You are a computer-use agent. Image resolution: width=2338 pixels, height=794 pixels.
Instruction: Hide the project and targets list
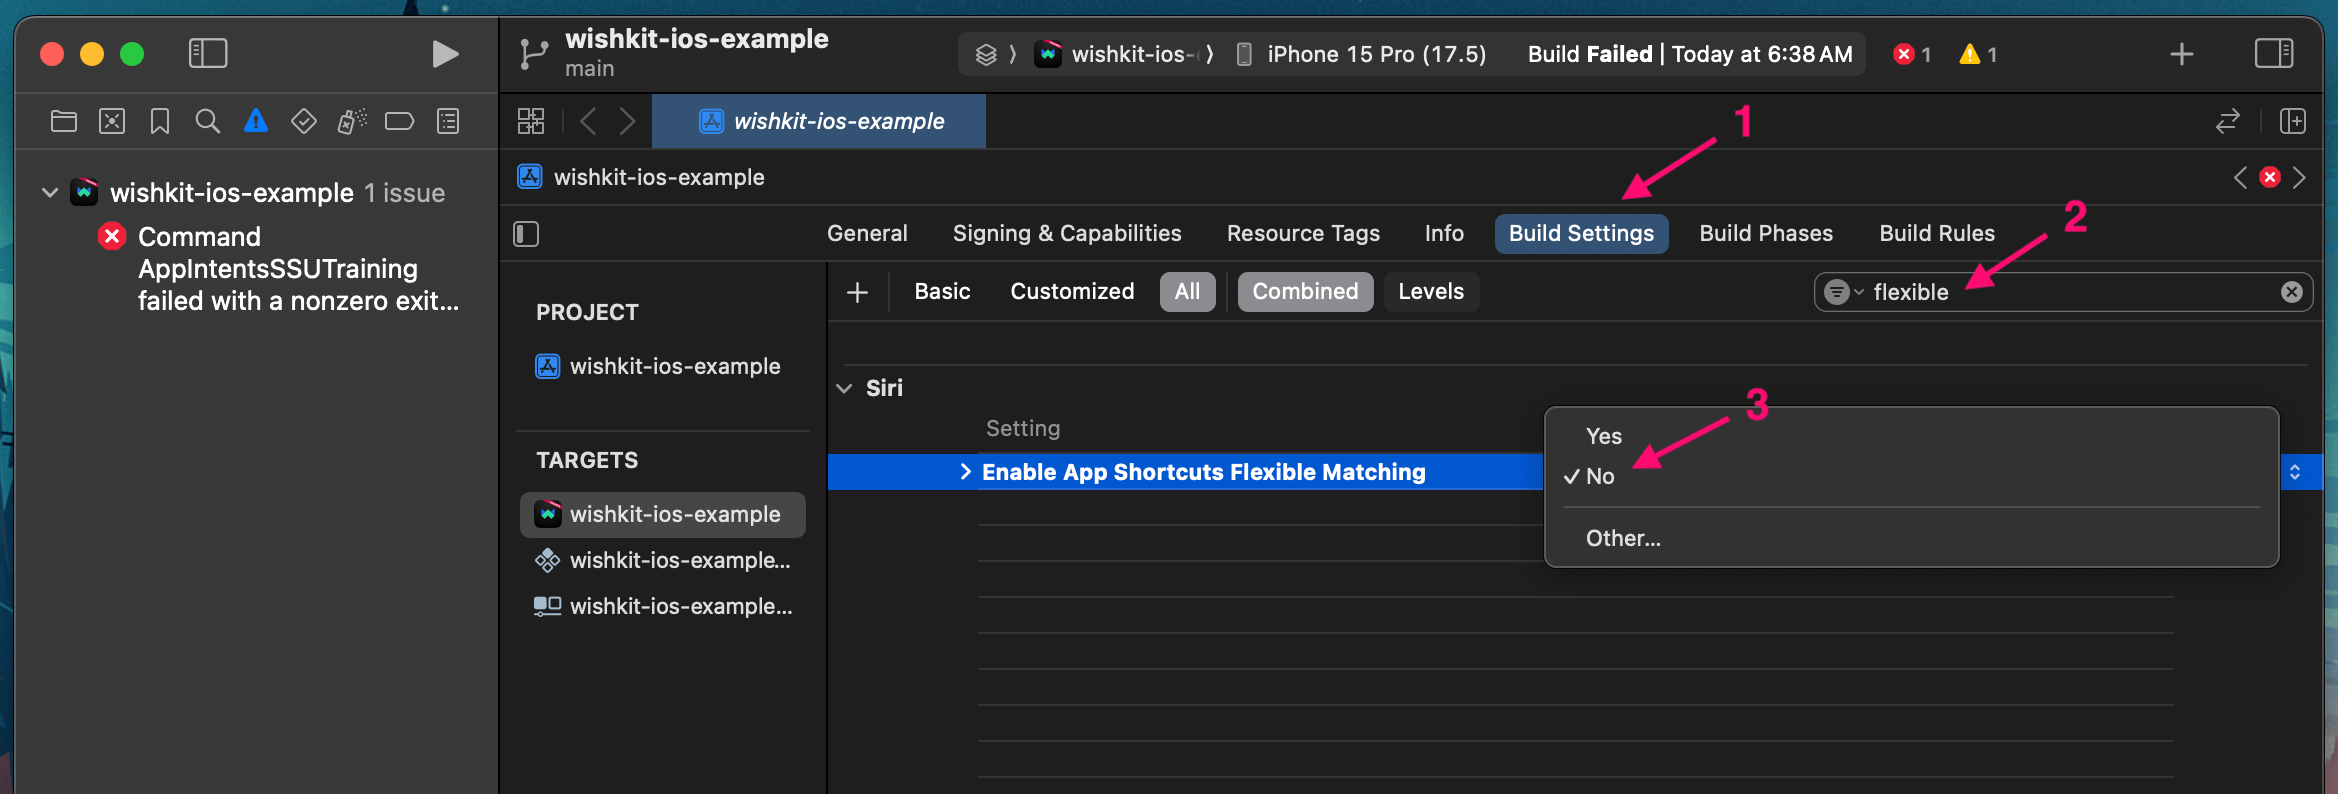pyautogui.click(x=526, y=234)
